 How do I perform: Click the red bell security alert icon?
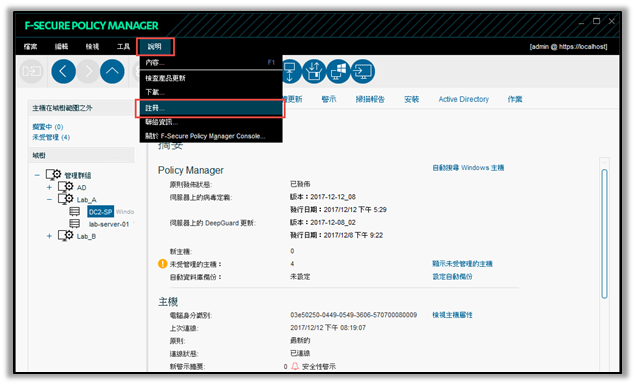[x=295, y=366]
